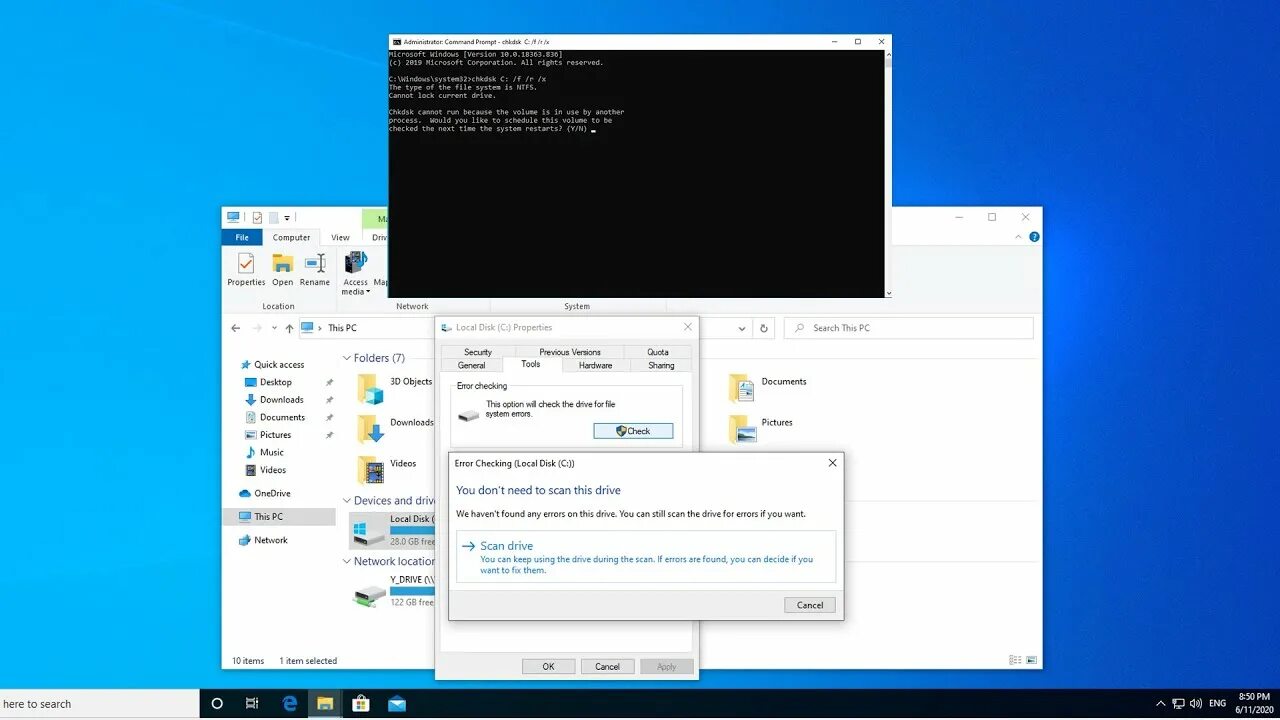Click Open icon in Explorer ribbon

point(283,269)
